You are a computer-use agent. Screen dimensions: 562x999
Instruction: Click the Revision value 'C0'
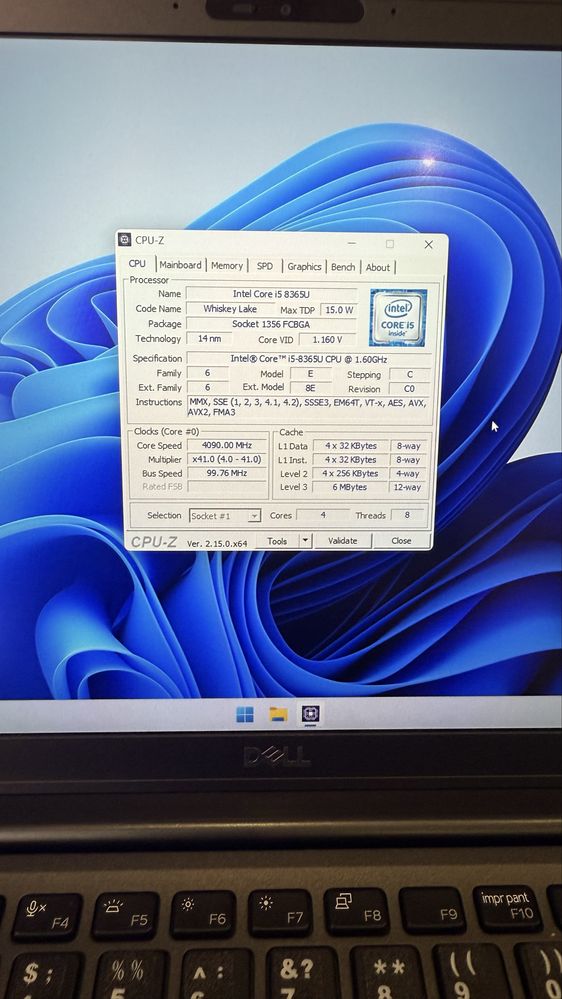pos(409,389)
